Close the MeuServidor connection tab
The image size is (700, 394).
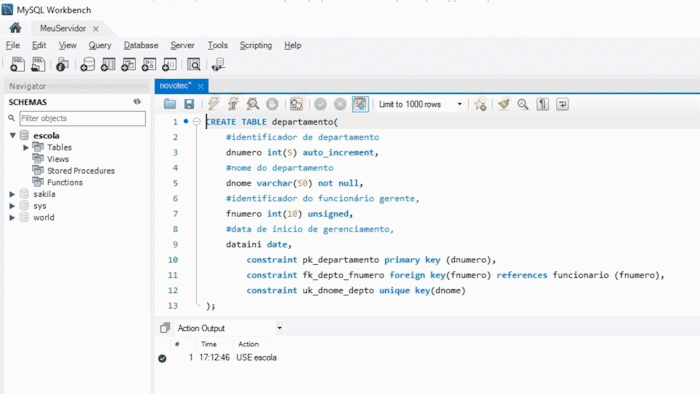click(x=96, y=29)
